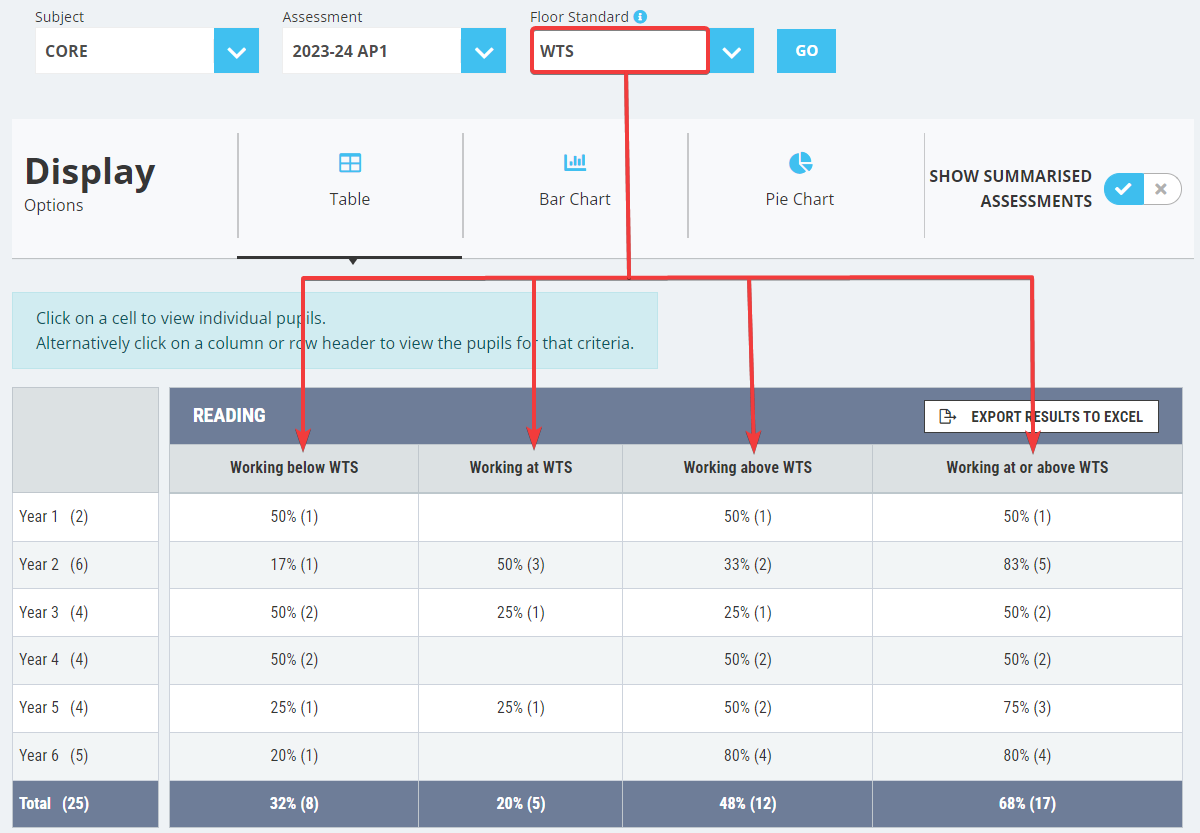Image resolution: width=1200 pixels, height=833 pixels.
Task: Click the Subject dropdown chevron icon
Action: [236, 50]
